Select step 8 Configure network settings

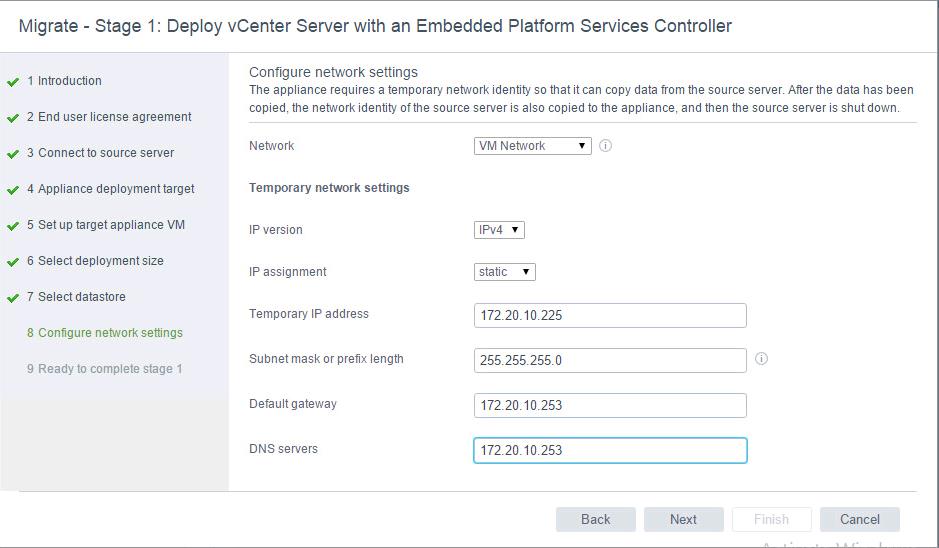[105, 332]
